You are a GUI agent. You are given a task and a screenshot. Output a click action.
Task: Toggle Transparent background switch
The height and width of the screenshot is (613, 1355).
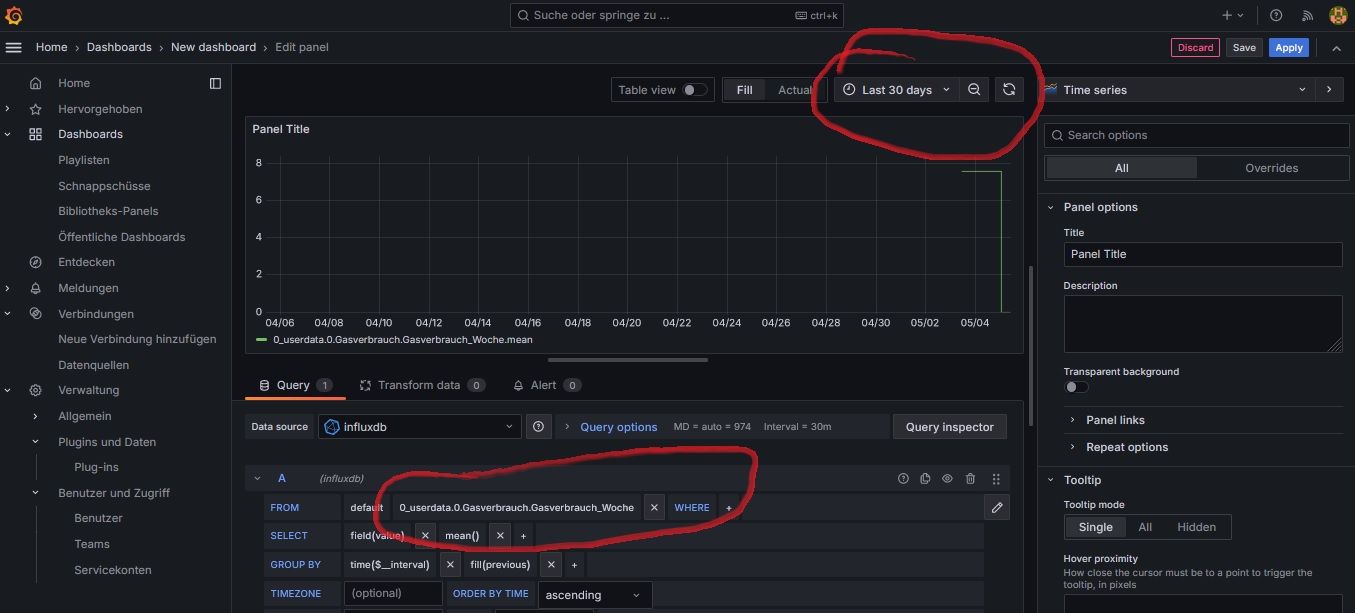point(1076,387)
